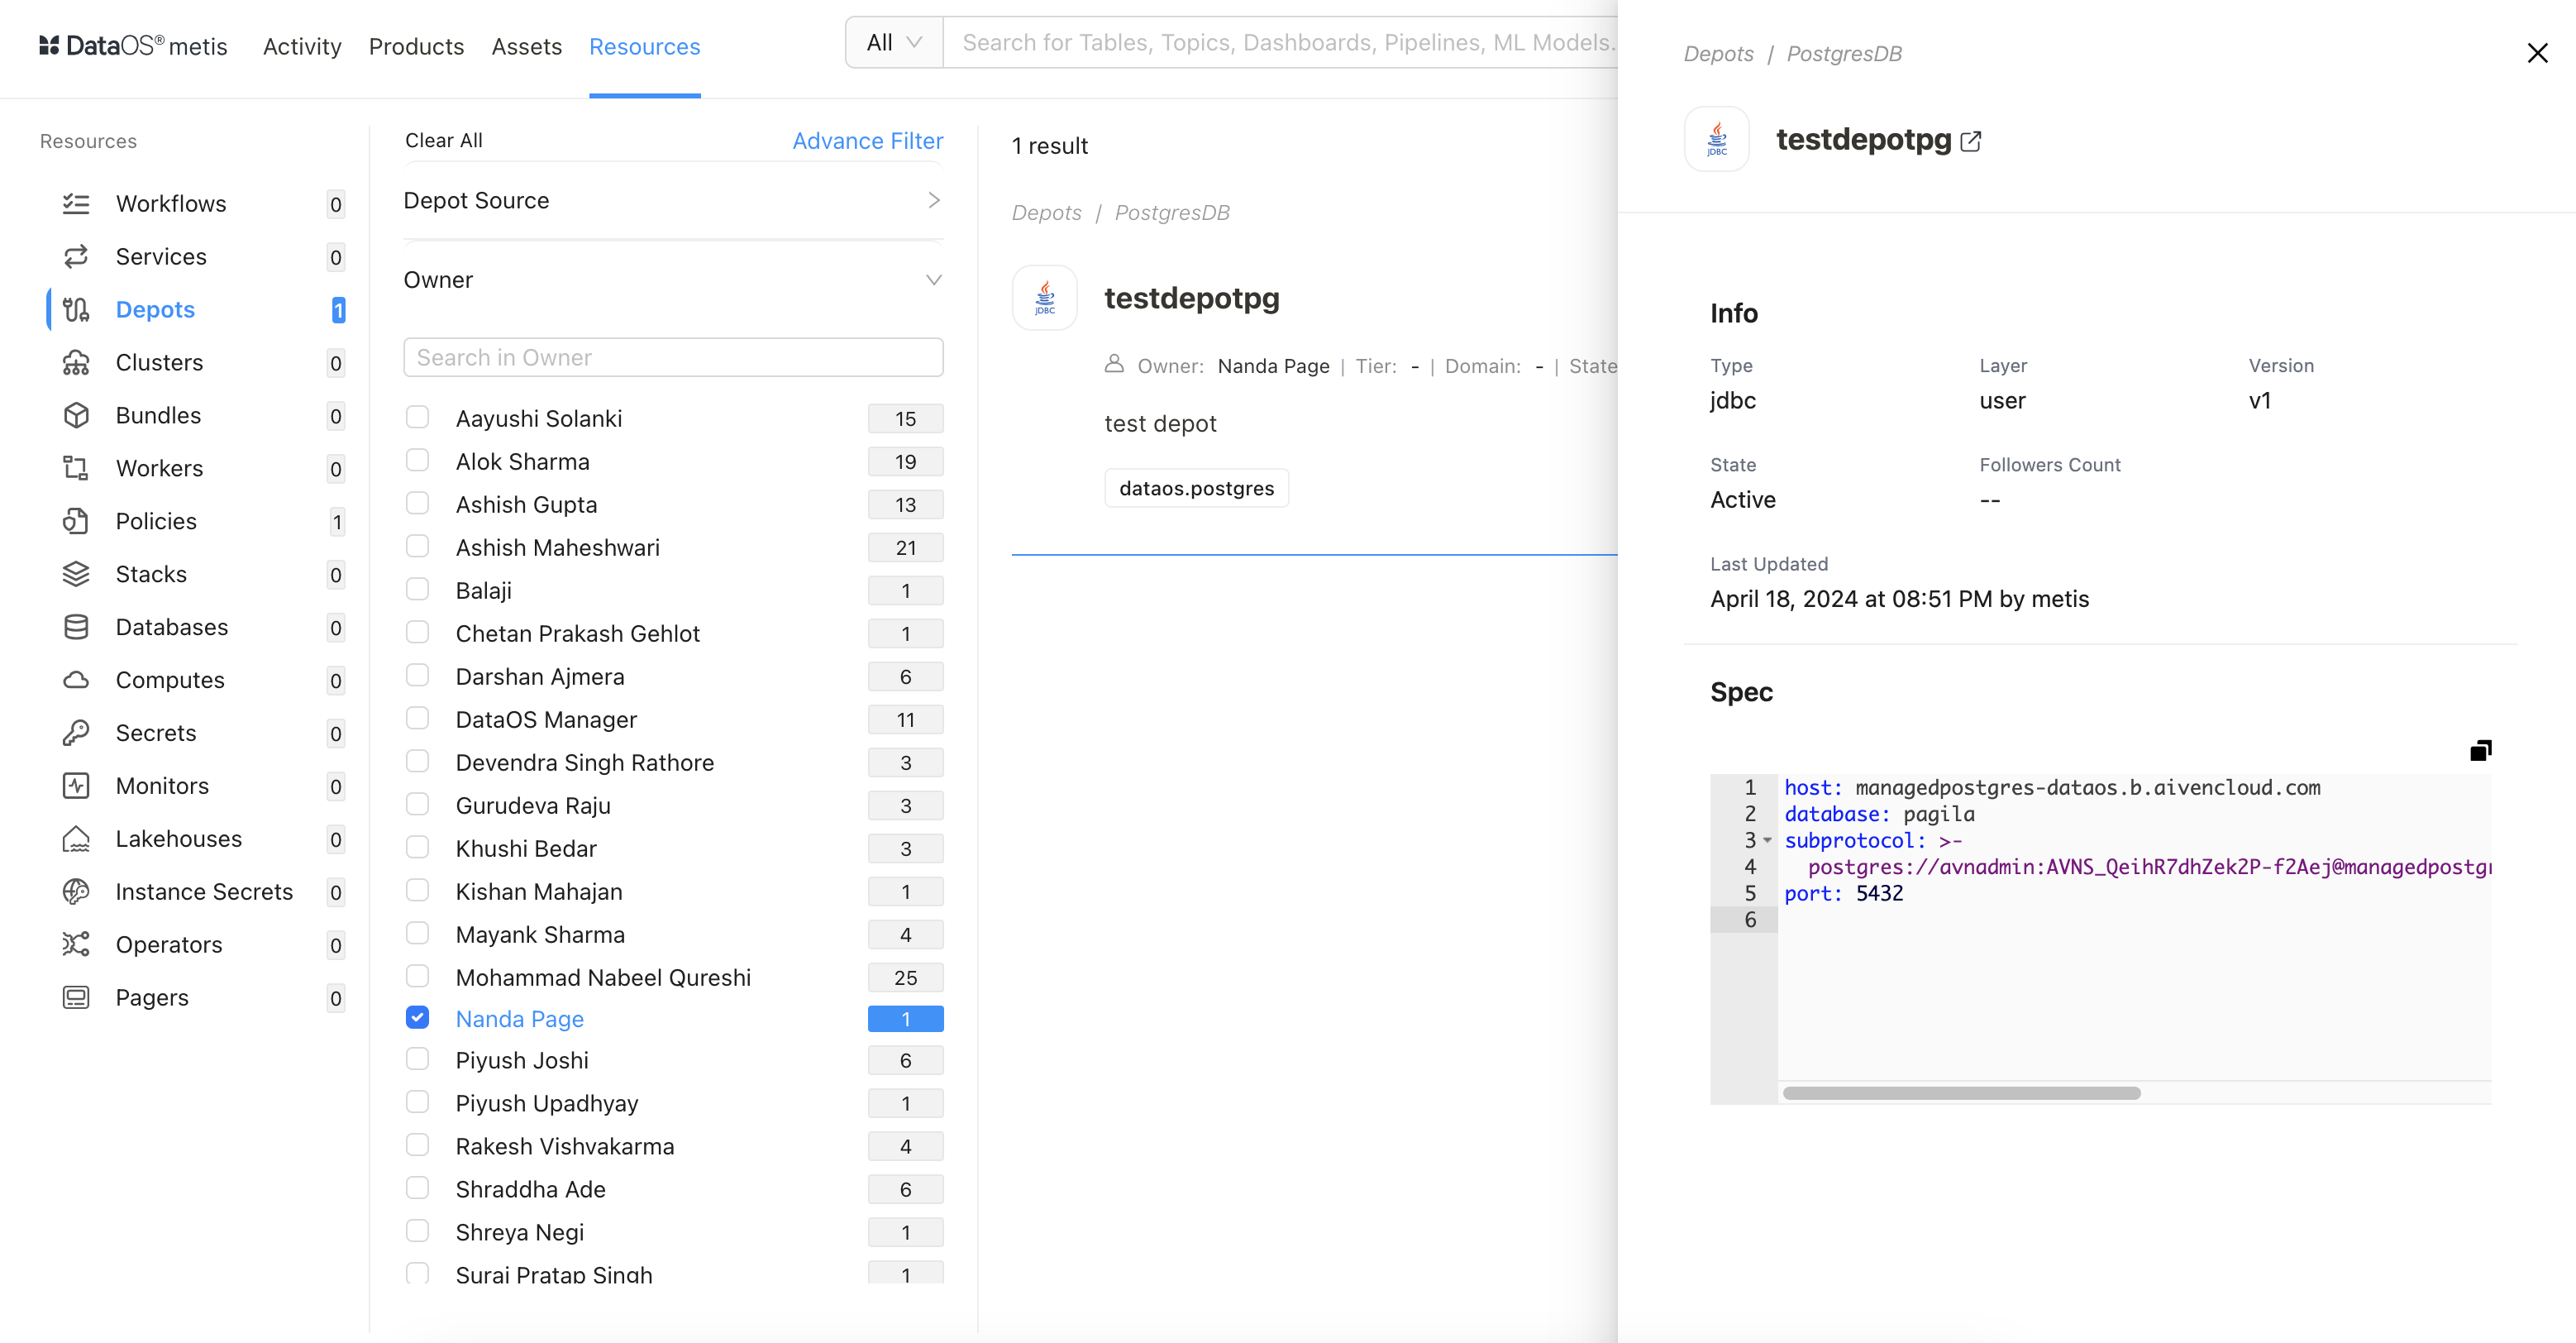Click the Nanda Page owner name in result
The image size is (2576, 1343).
click(x=1274, y=367)
